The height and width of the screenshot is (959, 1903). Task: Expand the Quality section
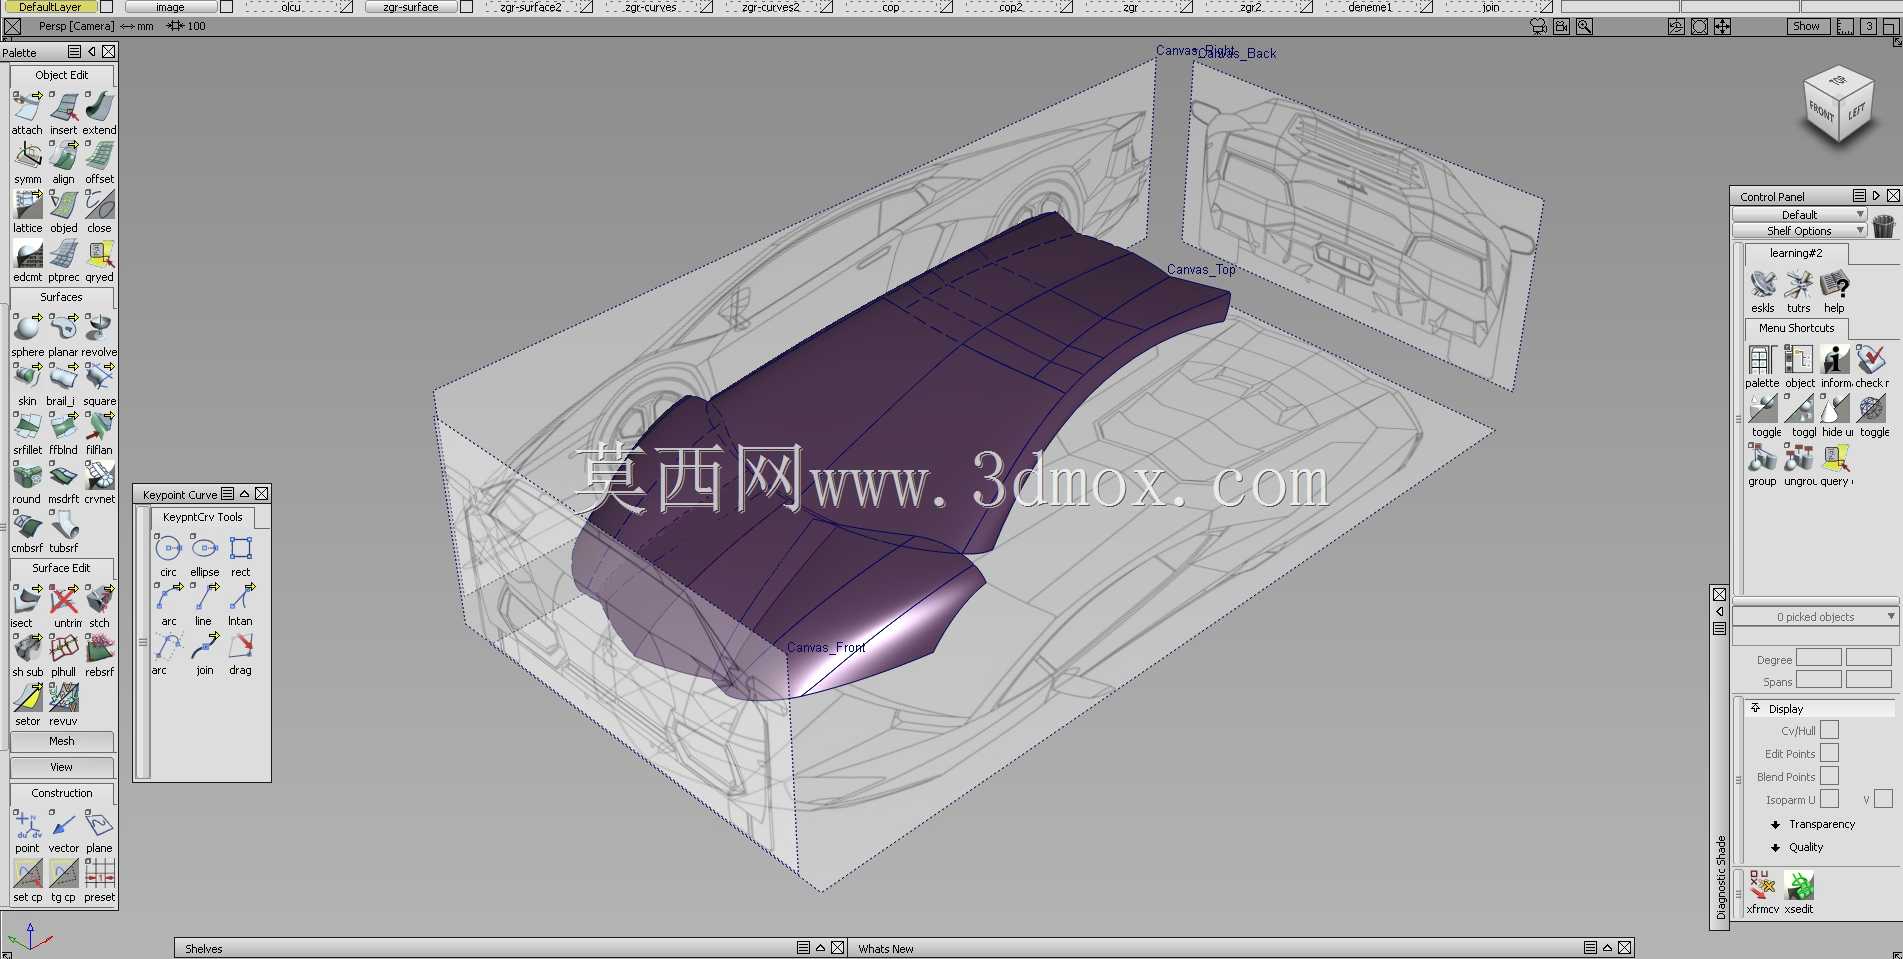coord(1776,848)
